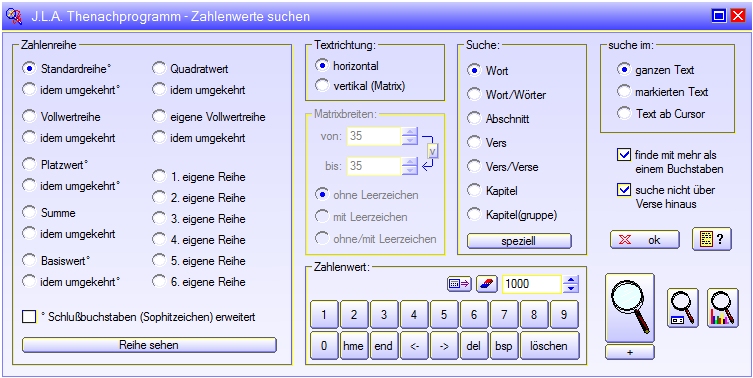Select 6. eigene Reihe option
This screenshot has height=378, width=753.
[x=159, y=281]
